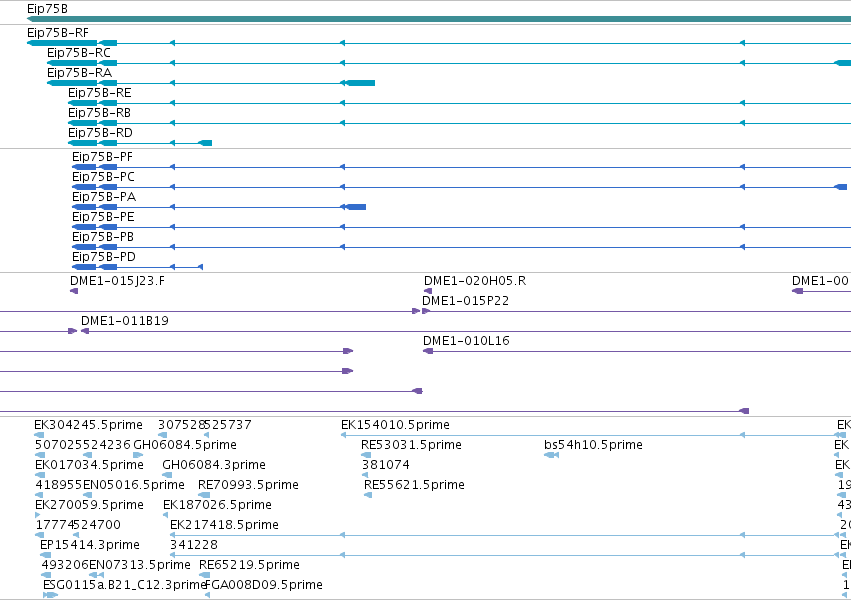Screen dimensions: 851x600
Task: Select the Eip75B-RD transcript label
Action: 100,133
